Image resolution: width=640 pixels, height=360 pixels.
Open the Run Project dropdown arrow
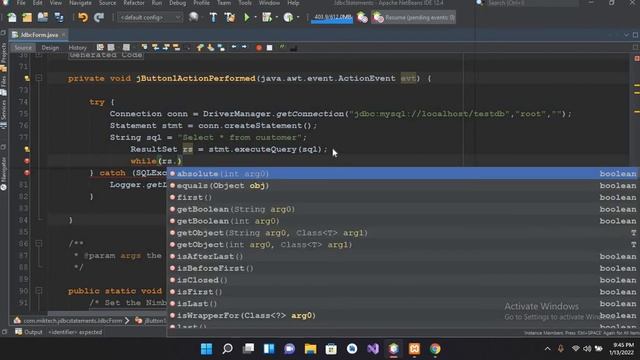point(255,18)
